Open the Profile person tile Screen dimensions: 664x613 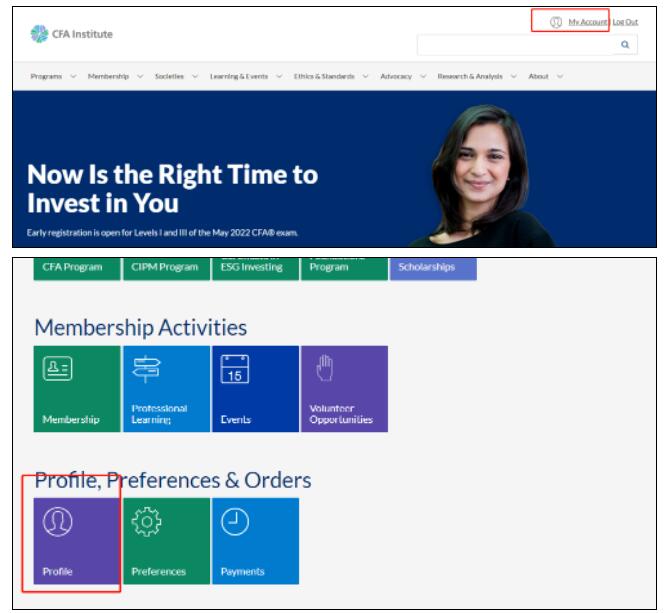click(77, 540)
